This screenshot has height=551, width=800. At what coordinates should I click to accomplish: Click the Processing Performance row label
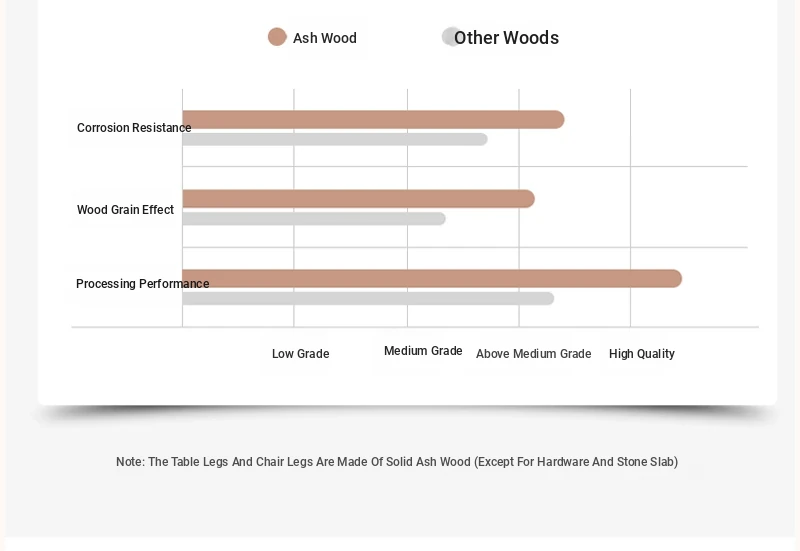point(143,284)
